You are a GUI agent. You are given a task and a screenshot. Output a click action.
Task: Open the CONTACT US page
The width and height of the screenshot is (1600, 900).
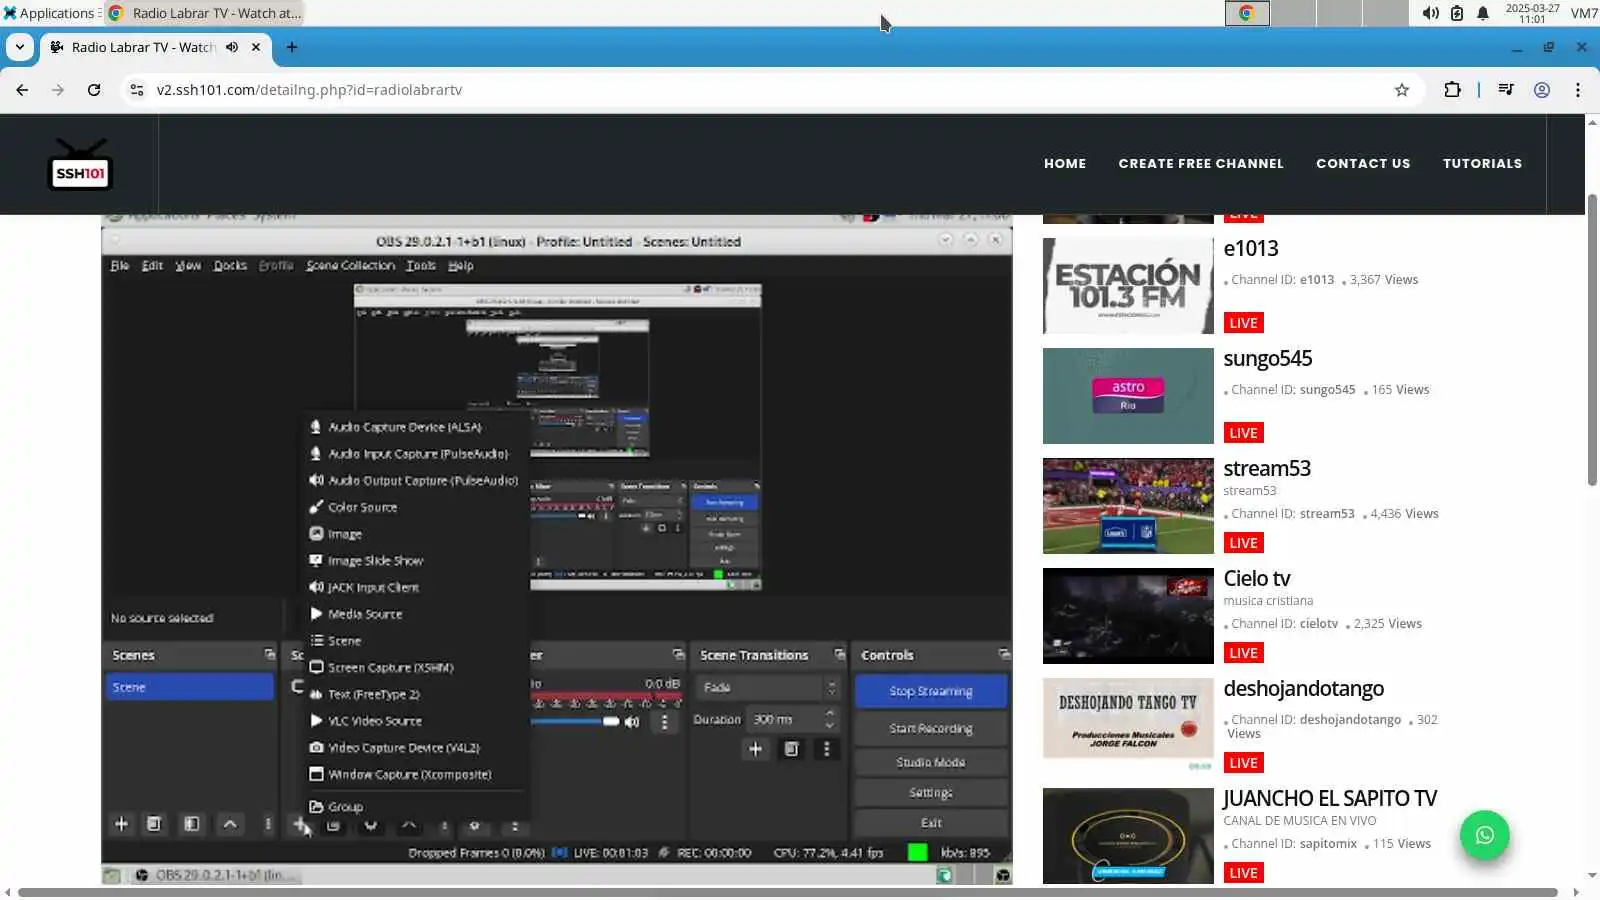pyautogui.click(x=1363, y=164)
